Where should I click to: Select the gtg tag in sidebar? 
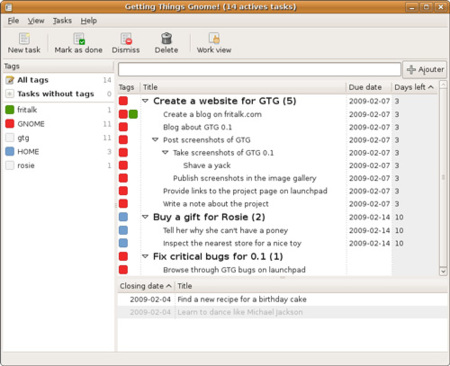[58, 138]
